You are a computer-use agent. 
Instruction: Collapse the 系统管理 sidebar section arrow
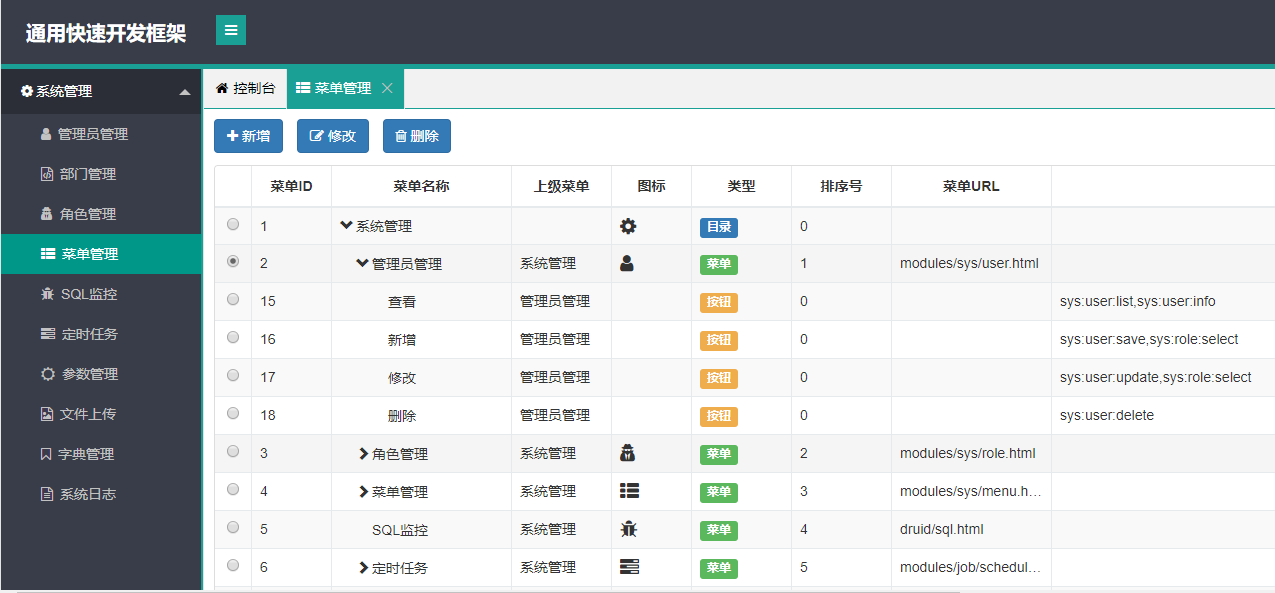(185, 92)
